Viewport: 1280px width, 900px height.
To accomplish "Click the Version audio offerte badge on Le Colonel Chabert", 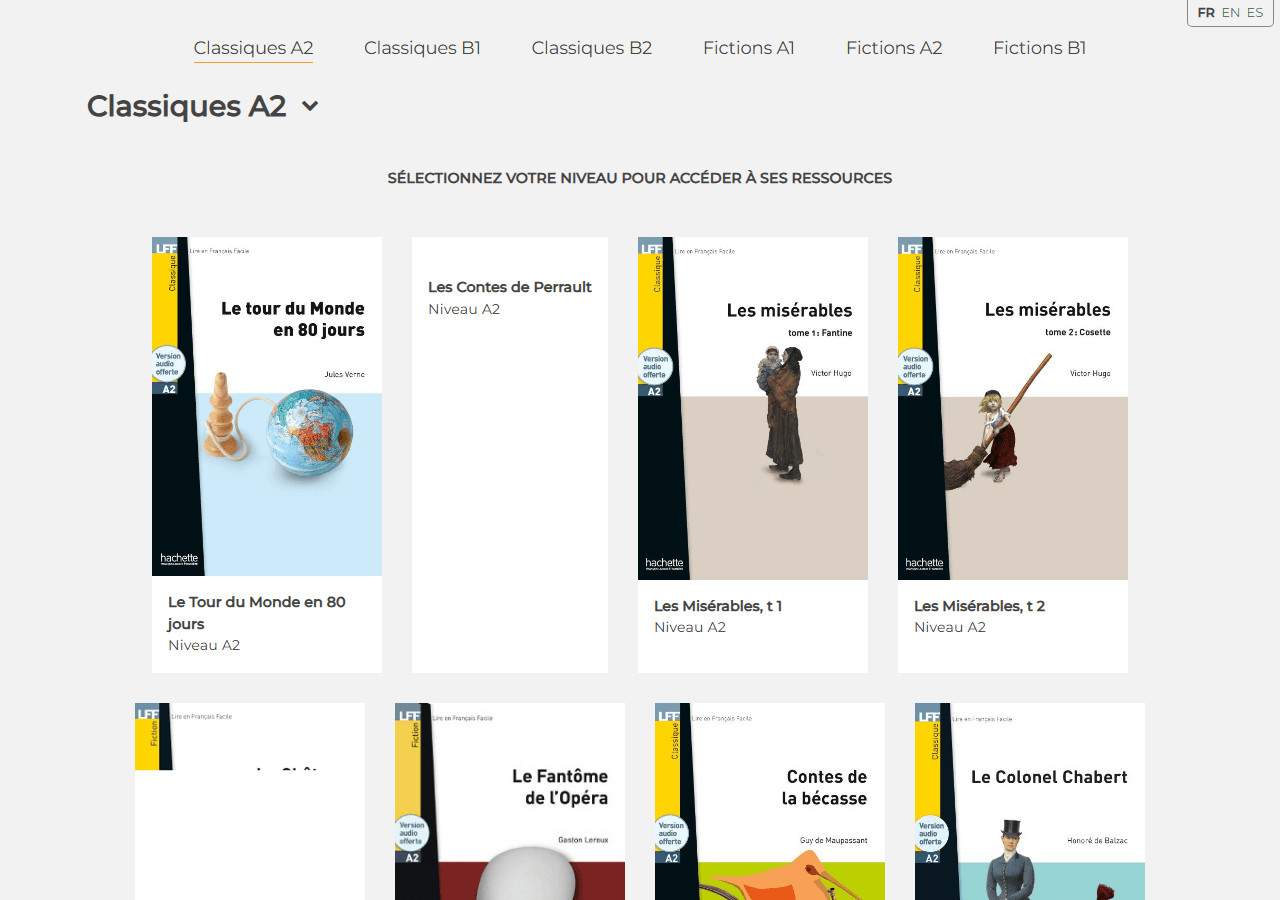I will pyautogui.click(x=931, y=832).
